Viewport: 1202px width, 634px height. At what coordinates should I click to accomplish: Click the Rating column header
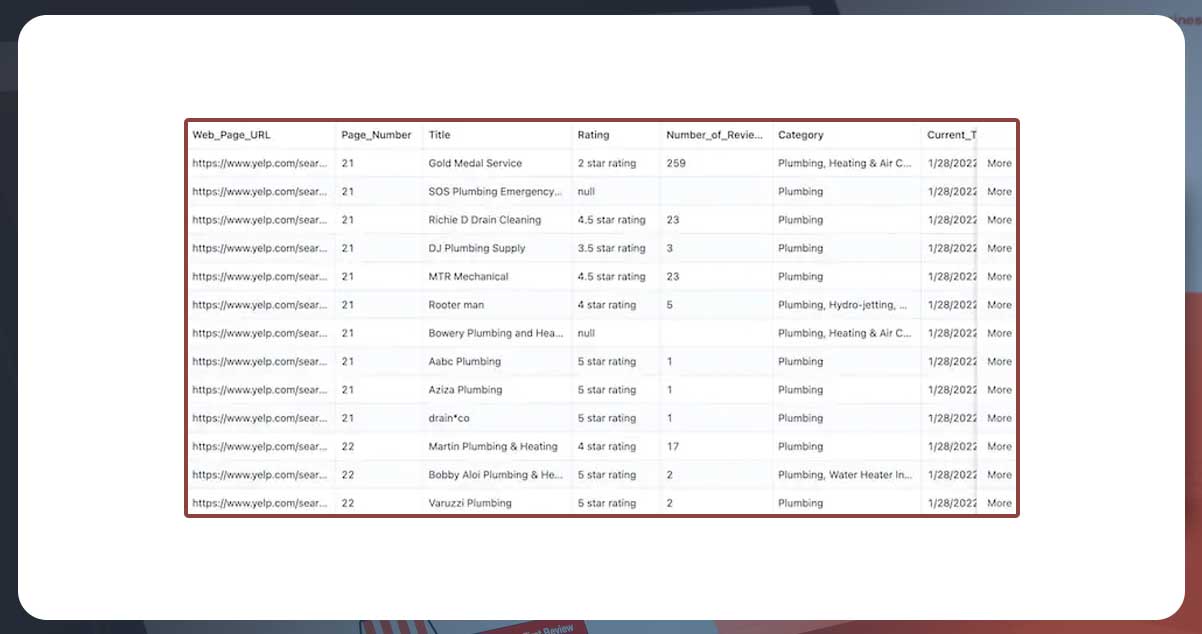(x=593, y=135)
